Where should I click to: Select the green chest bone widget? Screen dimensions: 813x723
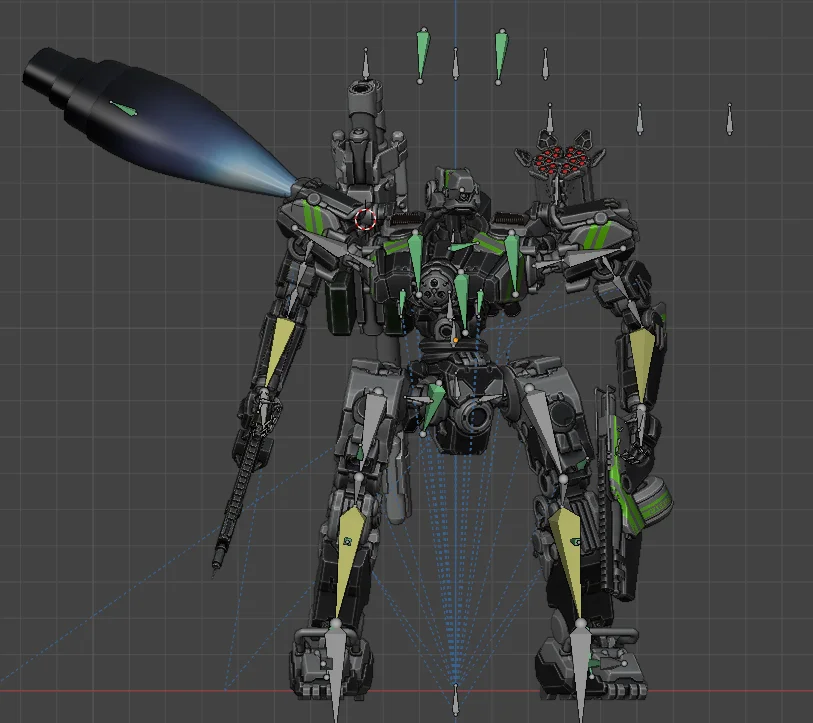coord(460,290)
